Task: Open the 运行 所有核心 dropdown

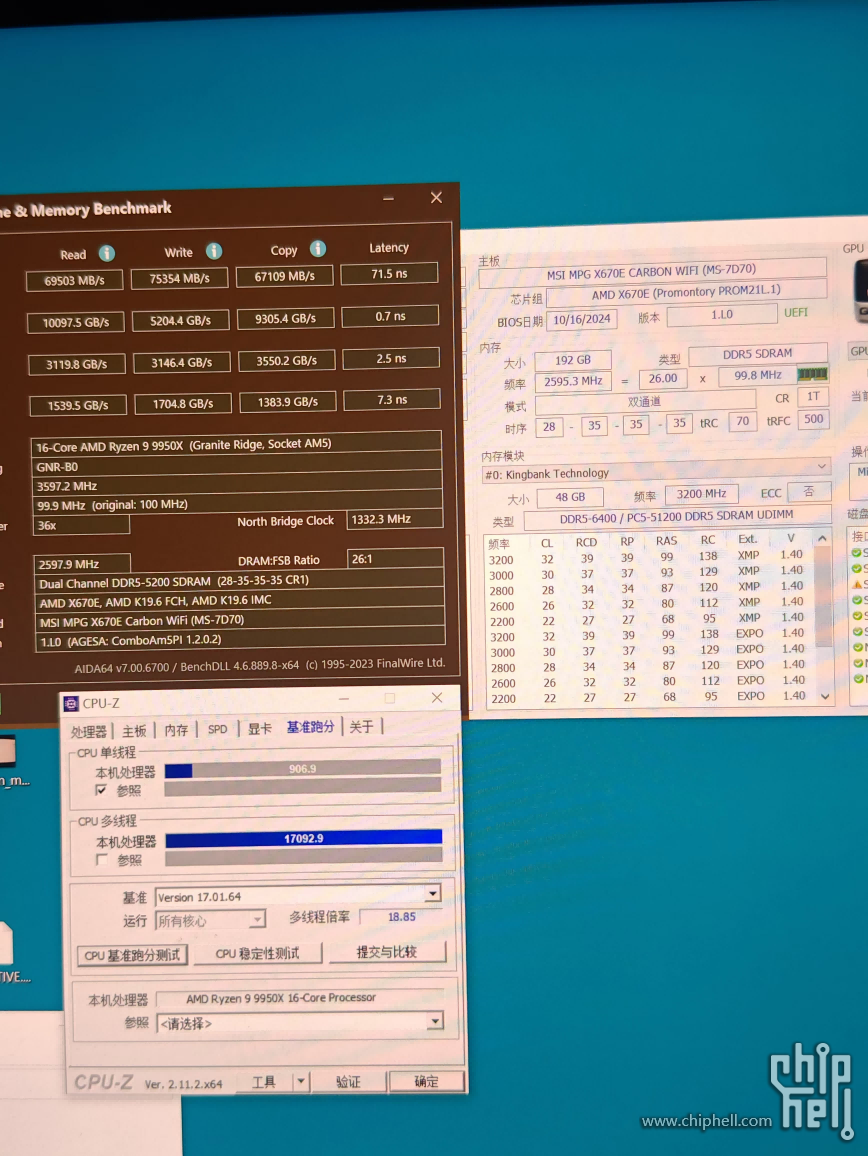Action: click(x=257, y=919)
